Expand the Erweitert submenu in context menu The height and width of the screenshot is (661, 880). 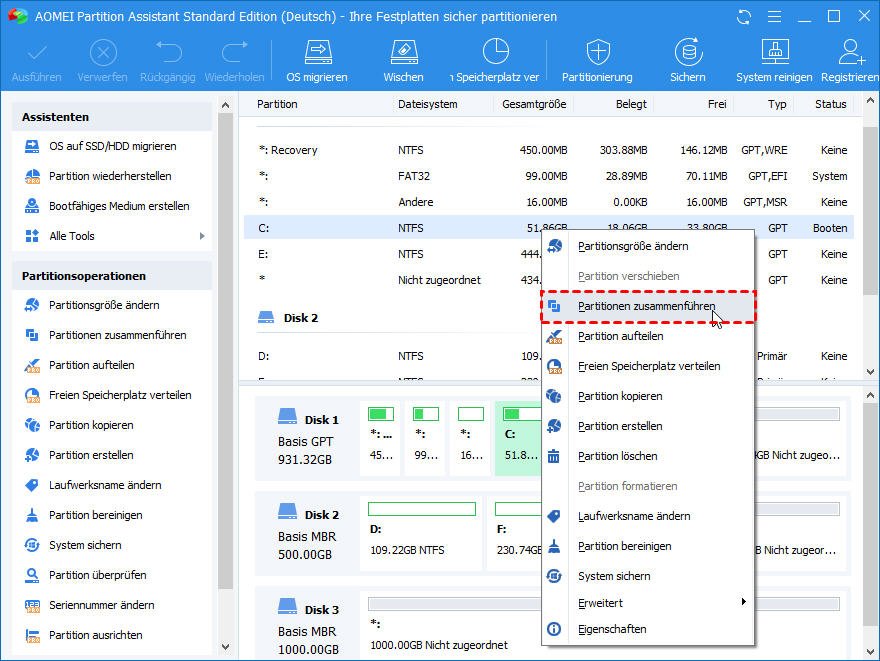coord(648,603)
